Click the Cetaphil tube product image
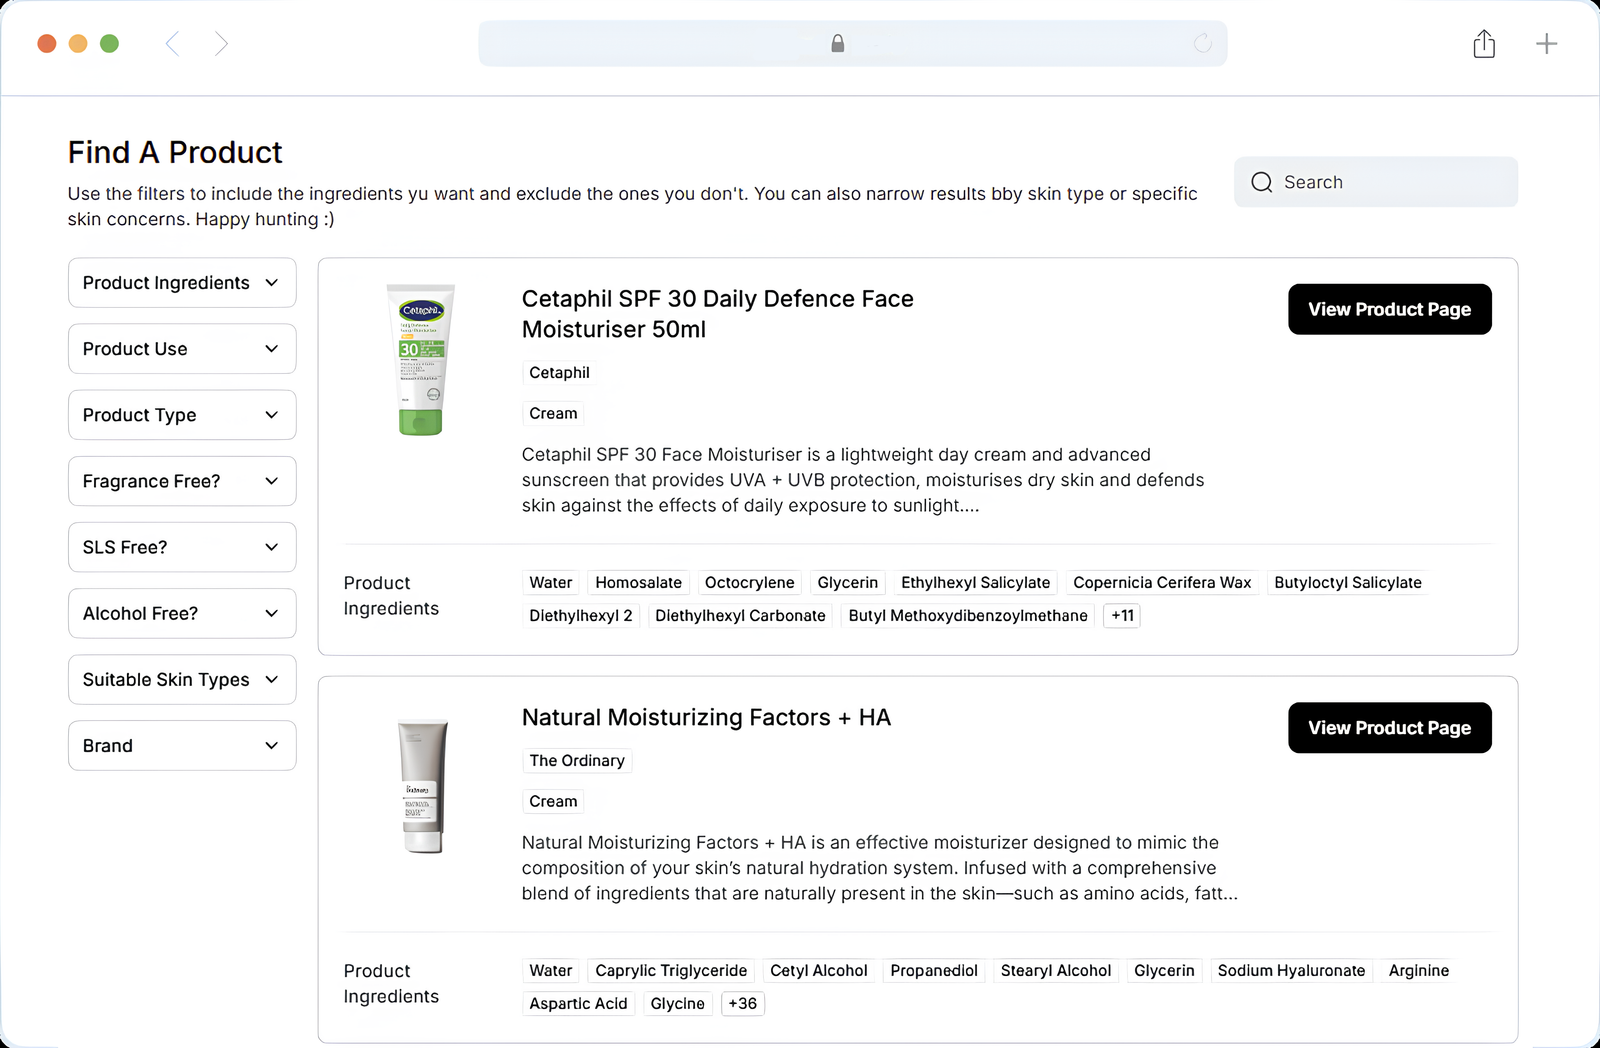This screenshot has width=1600, height=1048. 421,360
